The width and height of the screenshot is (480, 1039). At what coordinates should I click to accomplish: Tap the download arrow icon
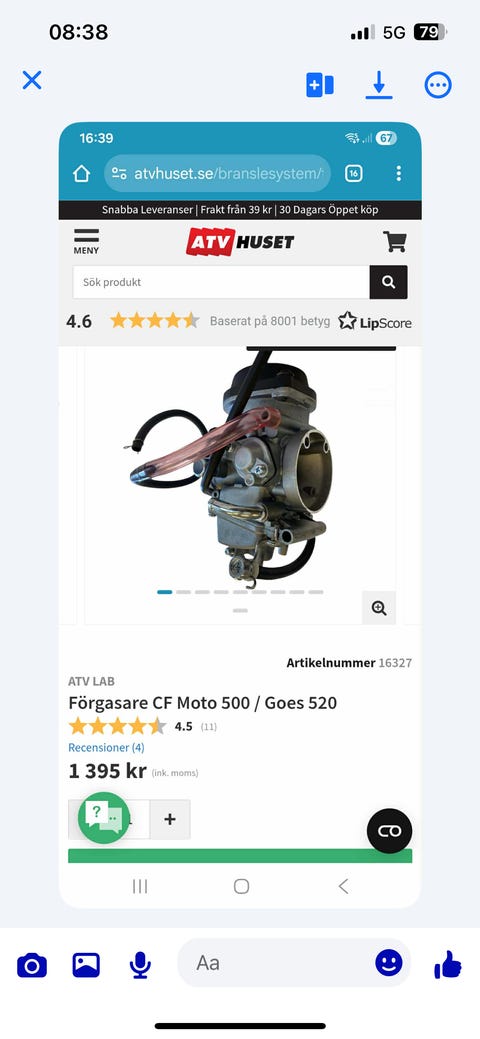(379, 85)
